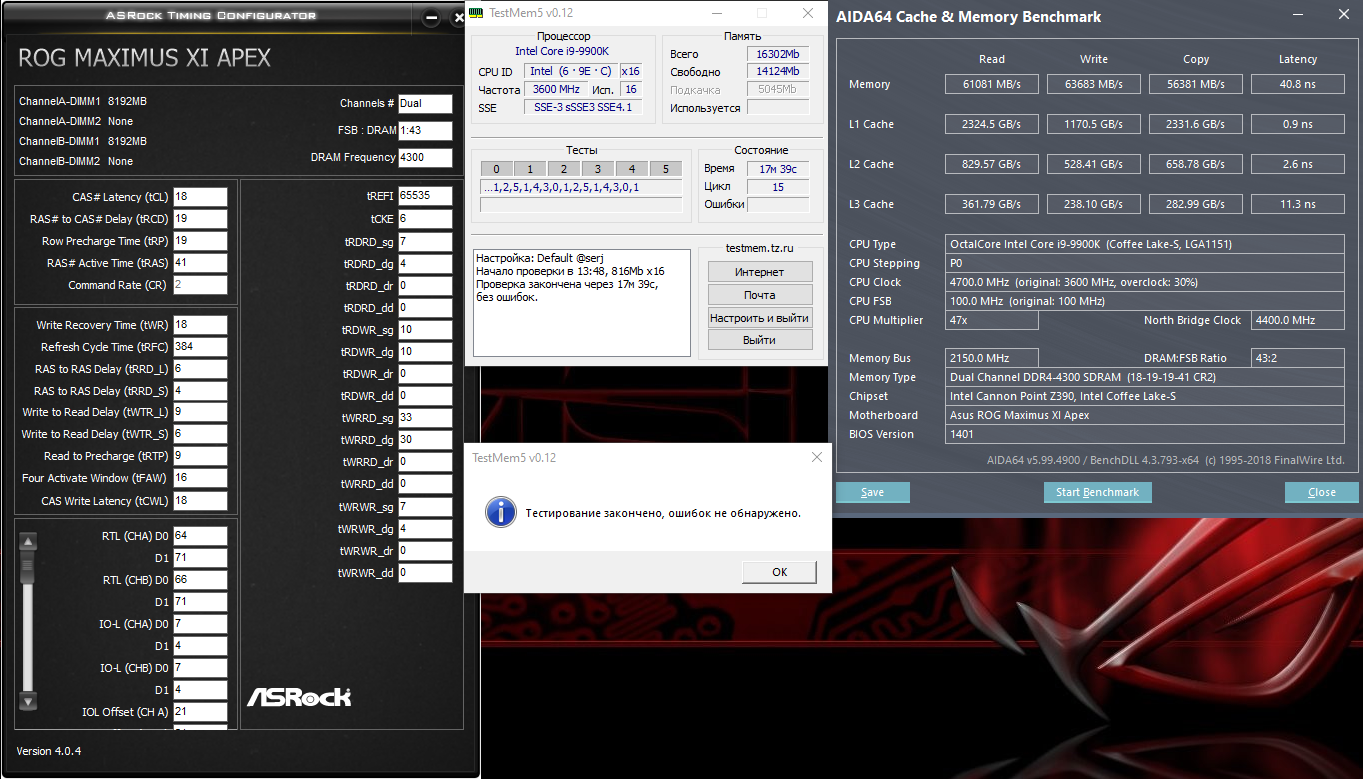The height and width of the screenshot is (779, 1363).
Task: Close the TestMem5 completion message dialog
Action: tap(817, 457)
